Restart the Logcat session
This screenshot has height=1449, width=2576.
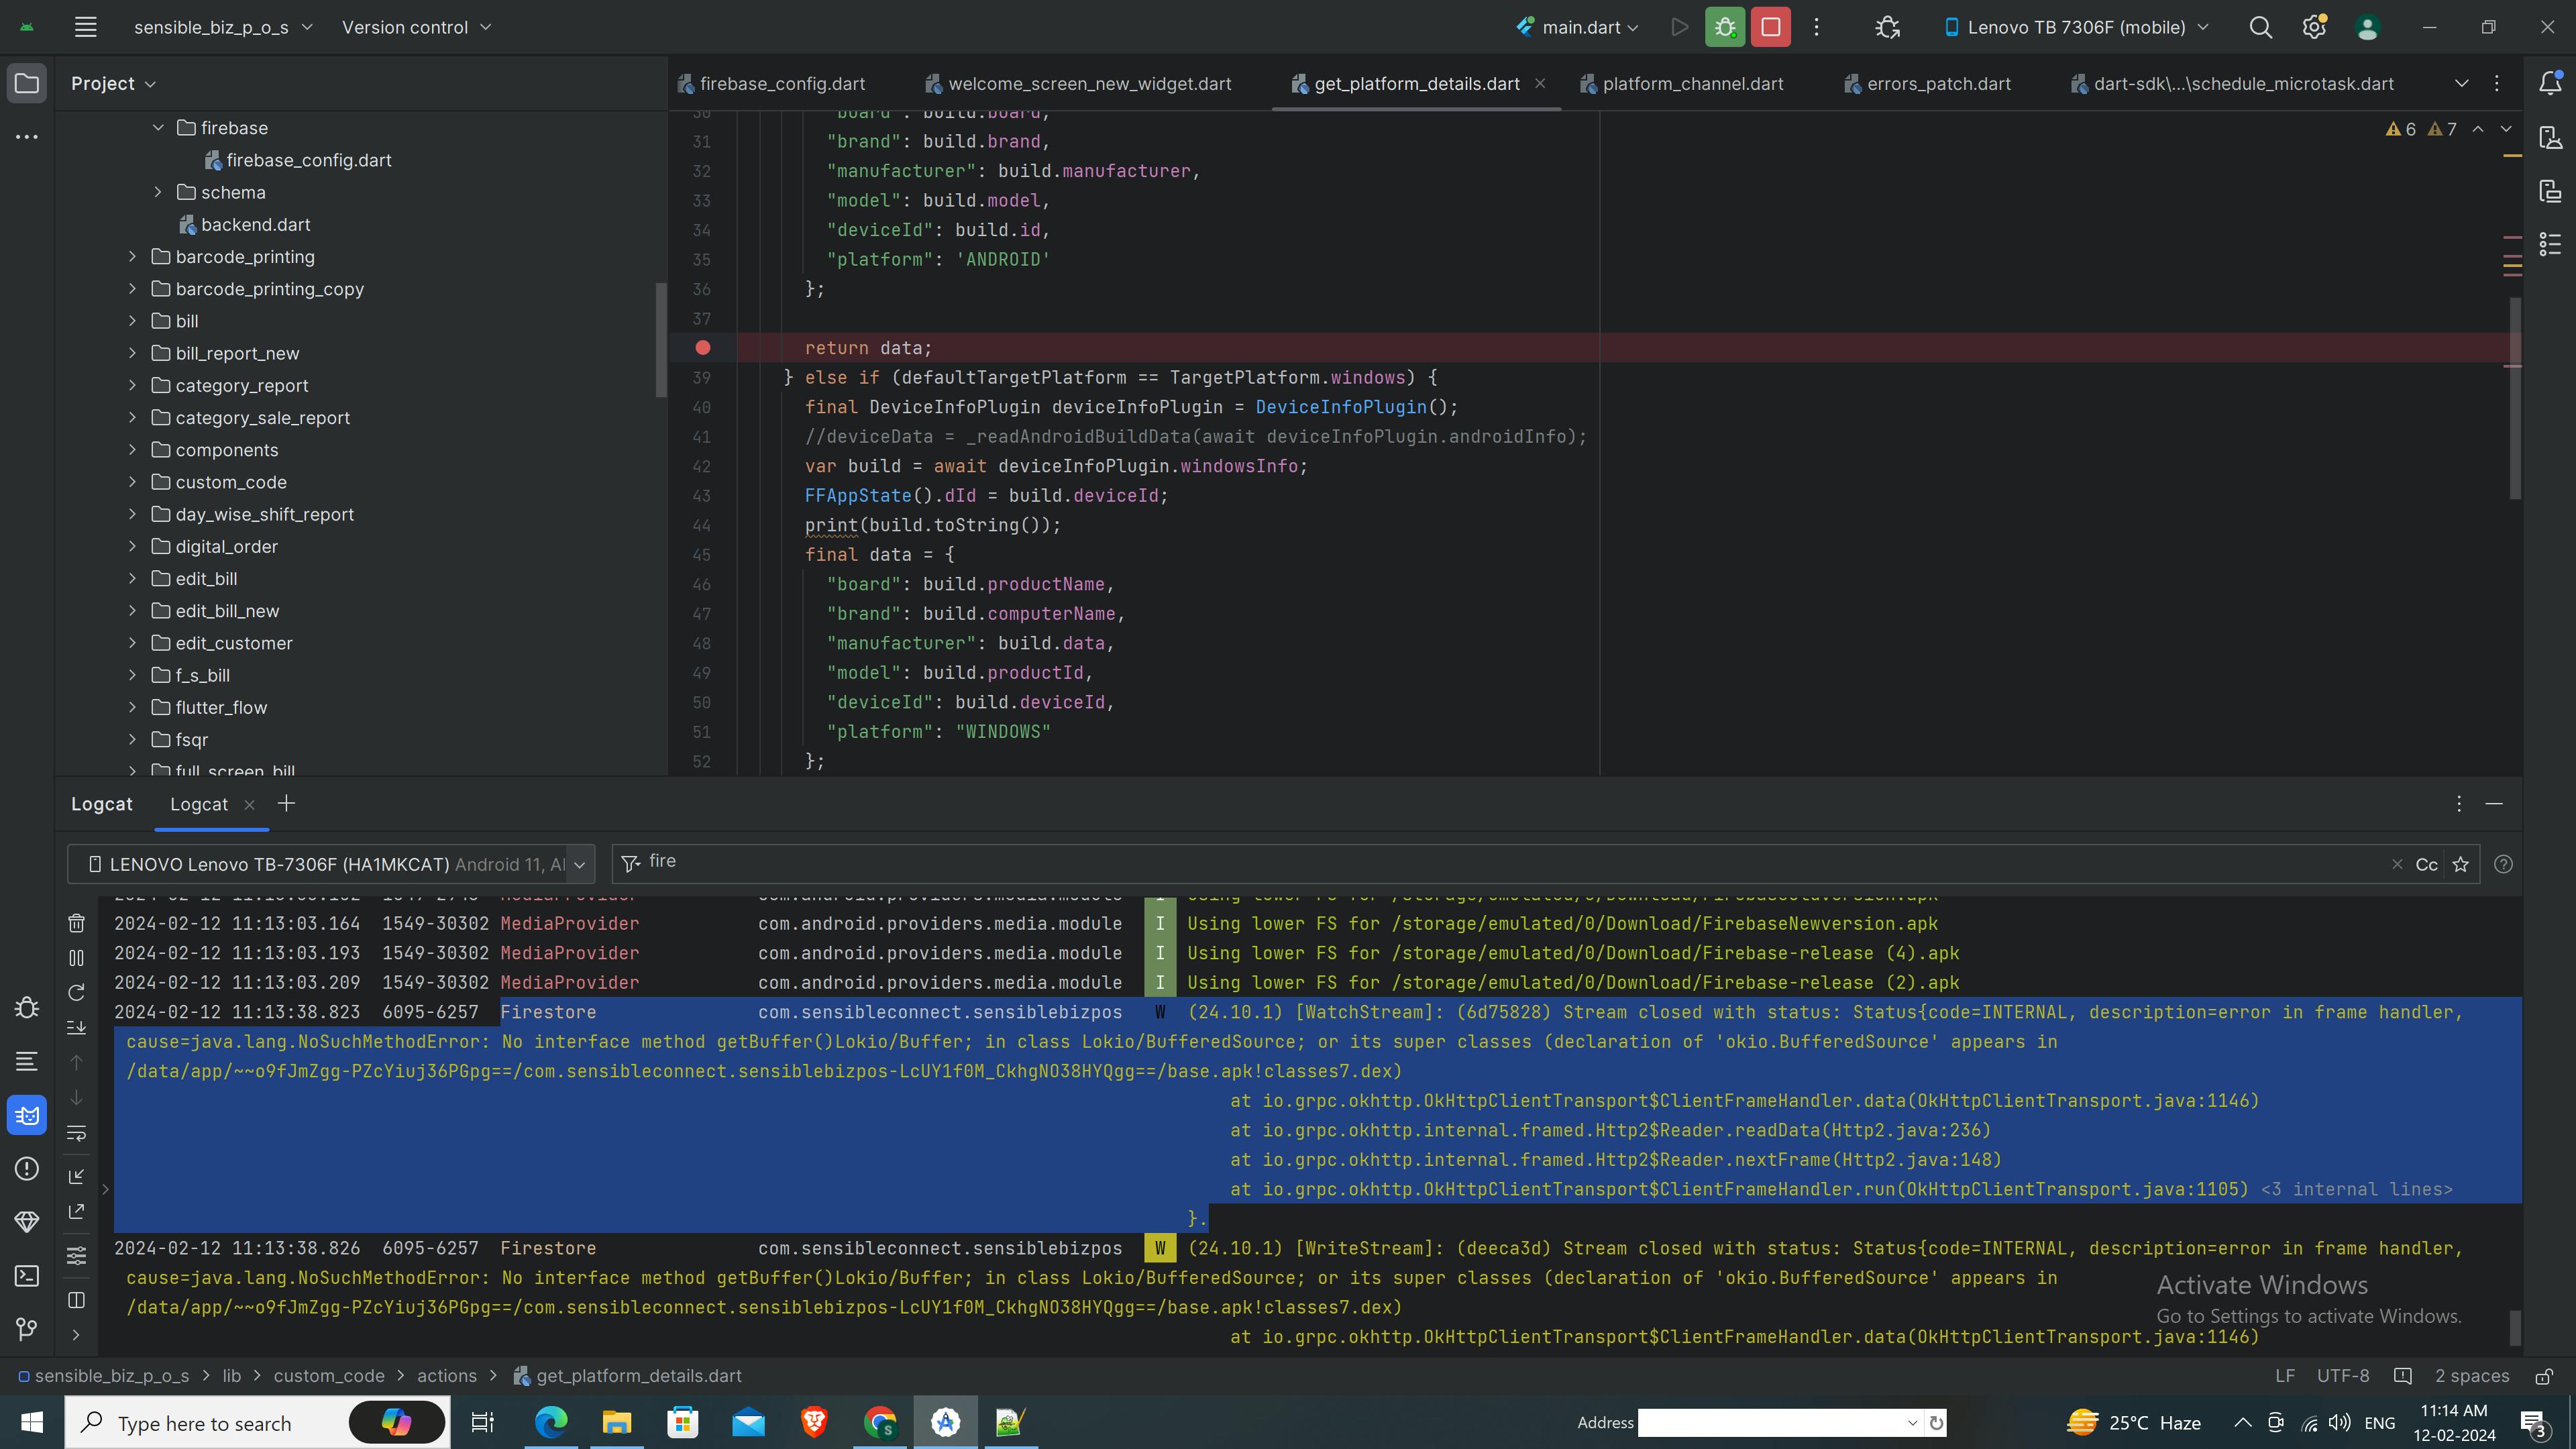coord(76,992)
